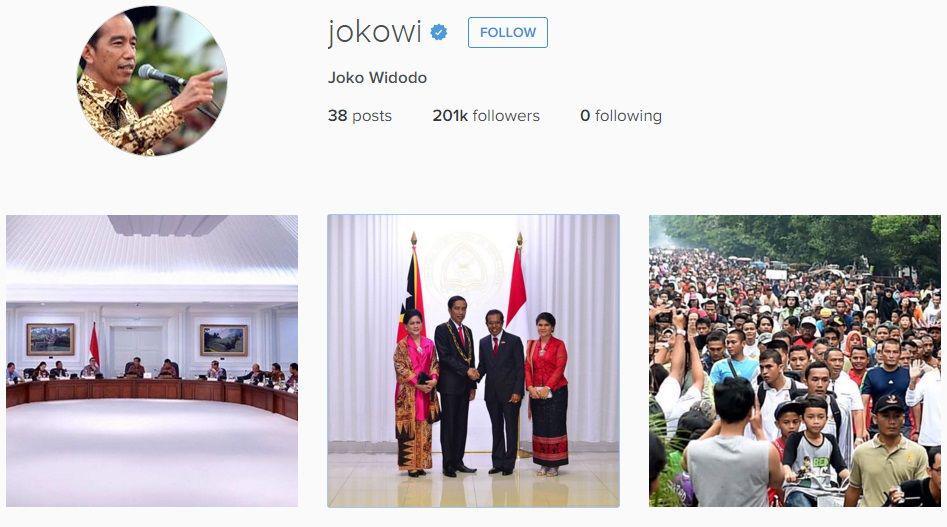947x527 pixels.
Task: Click the word 'posts' label
Action: (372, 116)
